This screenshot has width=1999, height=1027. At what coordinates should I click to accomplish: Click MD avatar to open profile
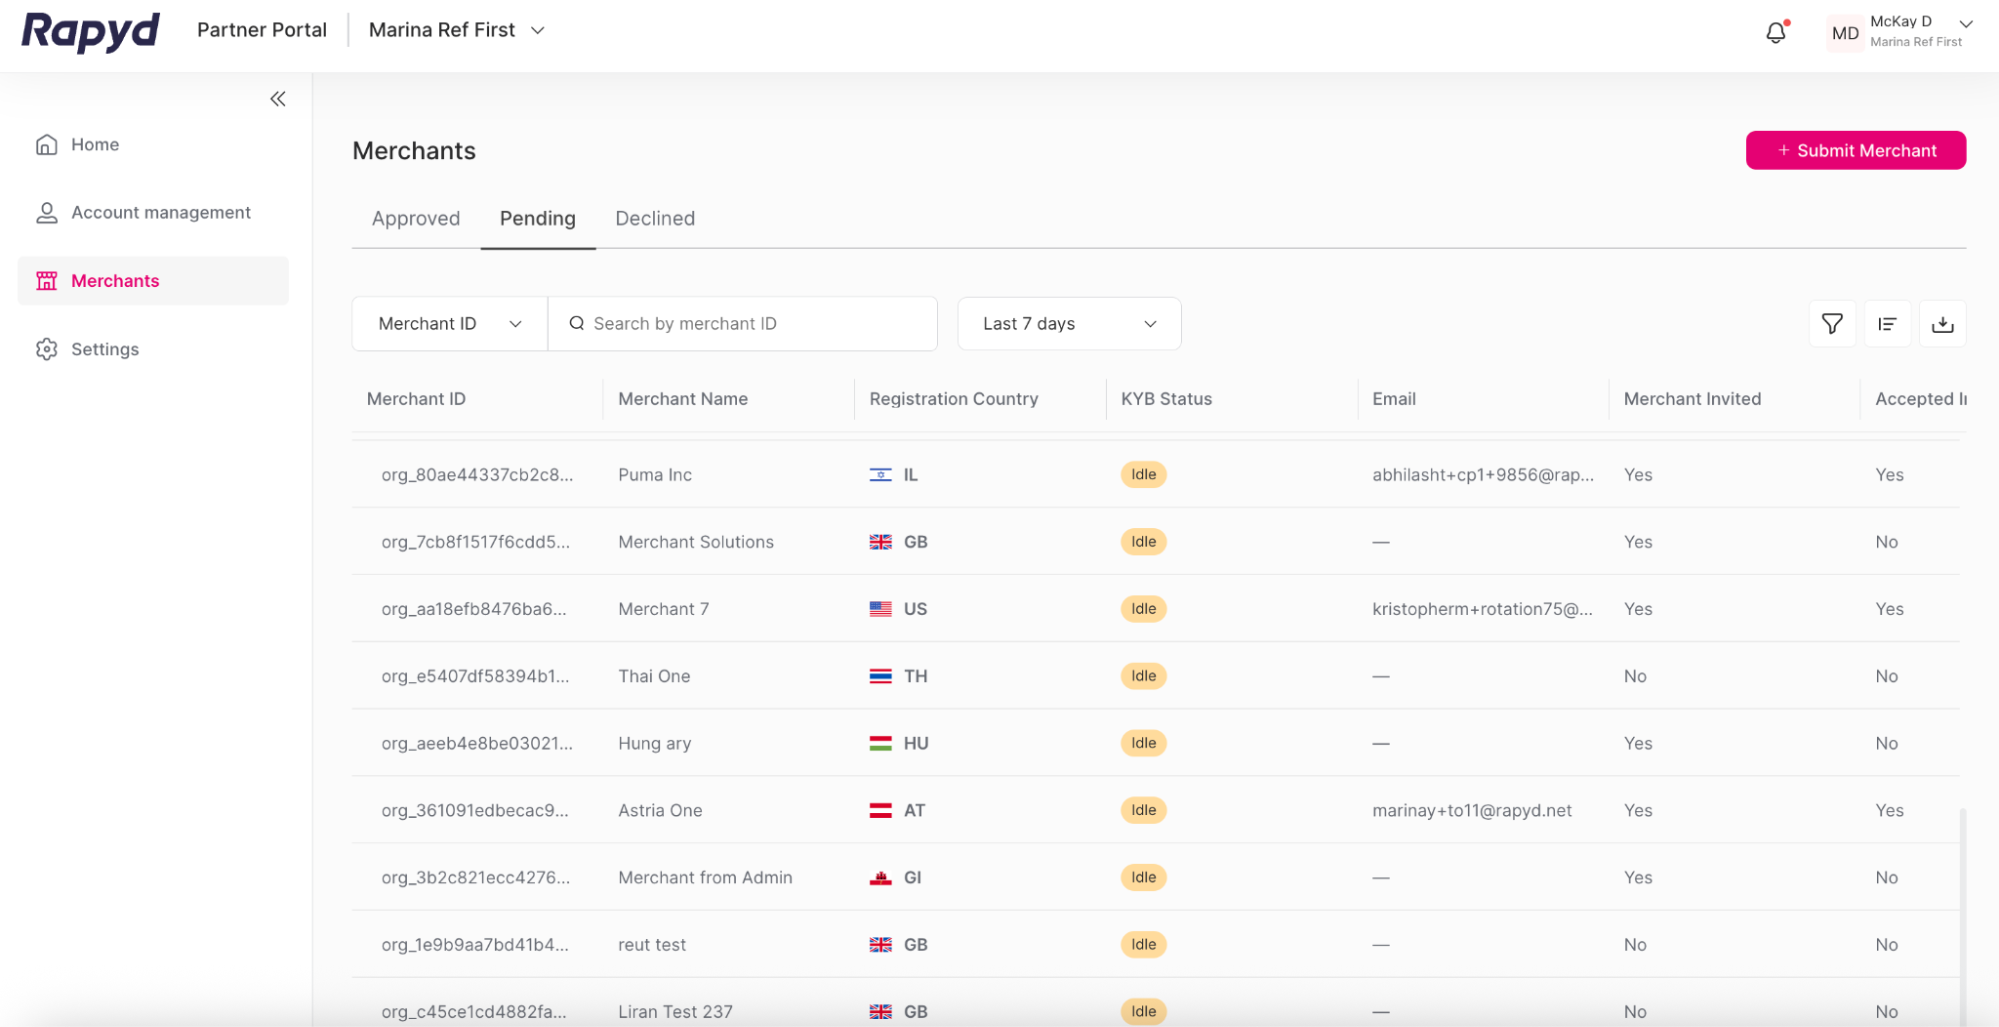(x=1843, y=32)
